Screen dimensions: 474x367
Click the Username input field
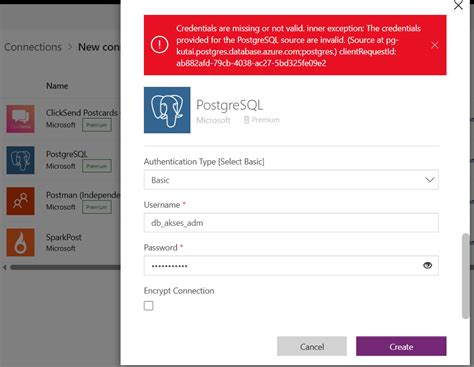(x=291, y=223)
